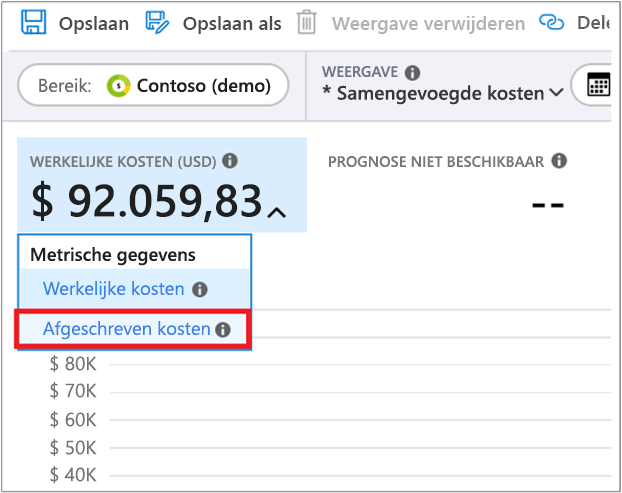This screenshot has height=493, width=622.
Task: Click the $ 80K axis label
Action: tap(73, 364)
